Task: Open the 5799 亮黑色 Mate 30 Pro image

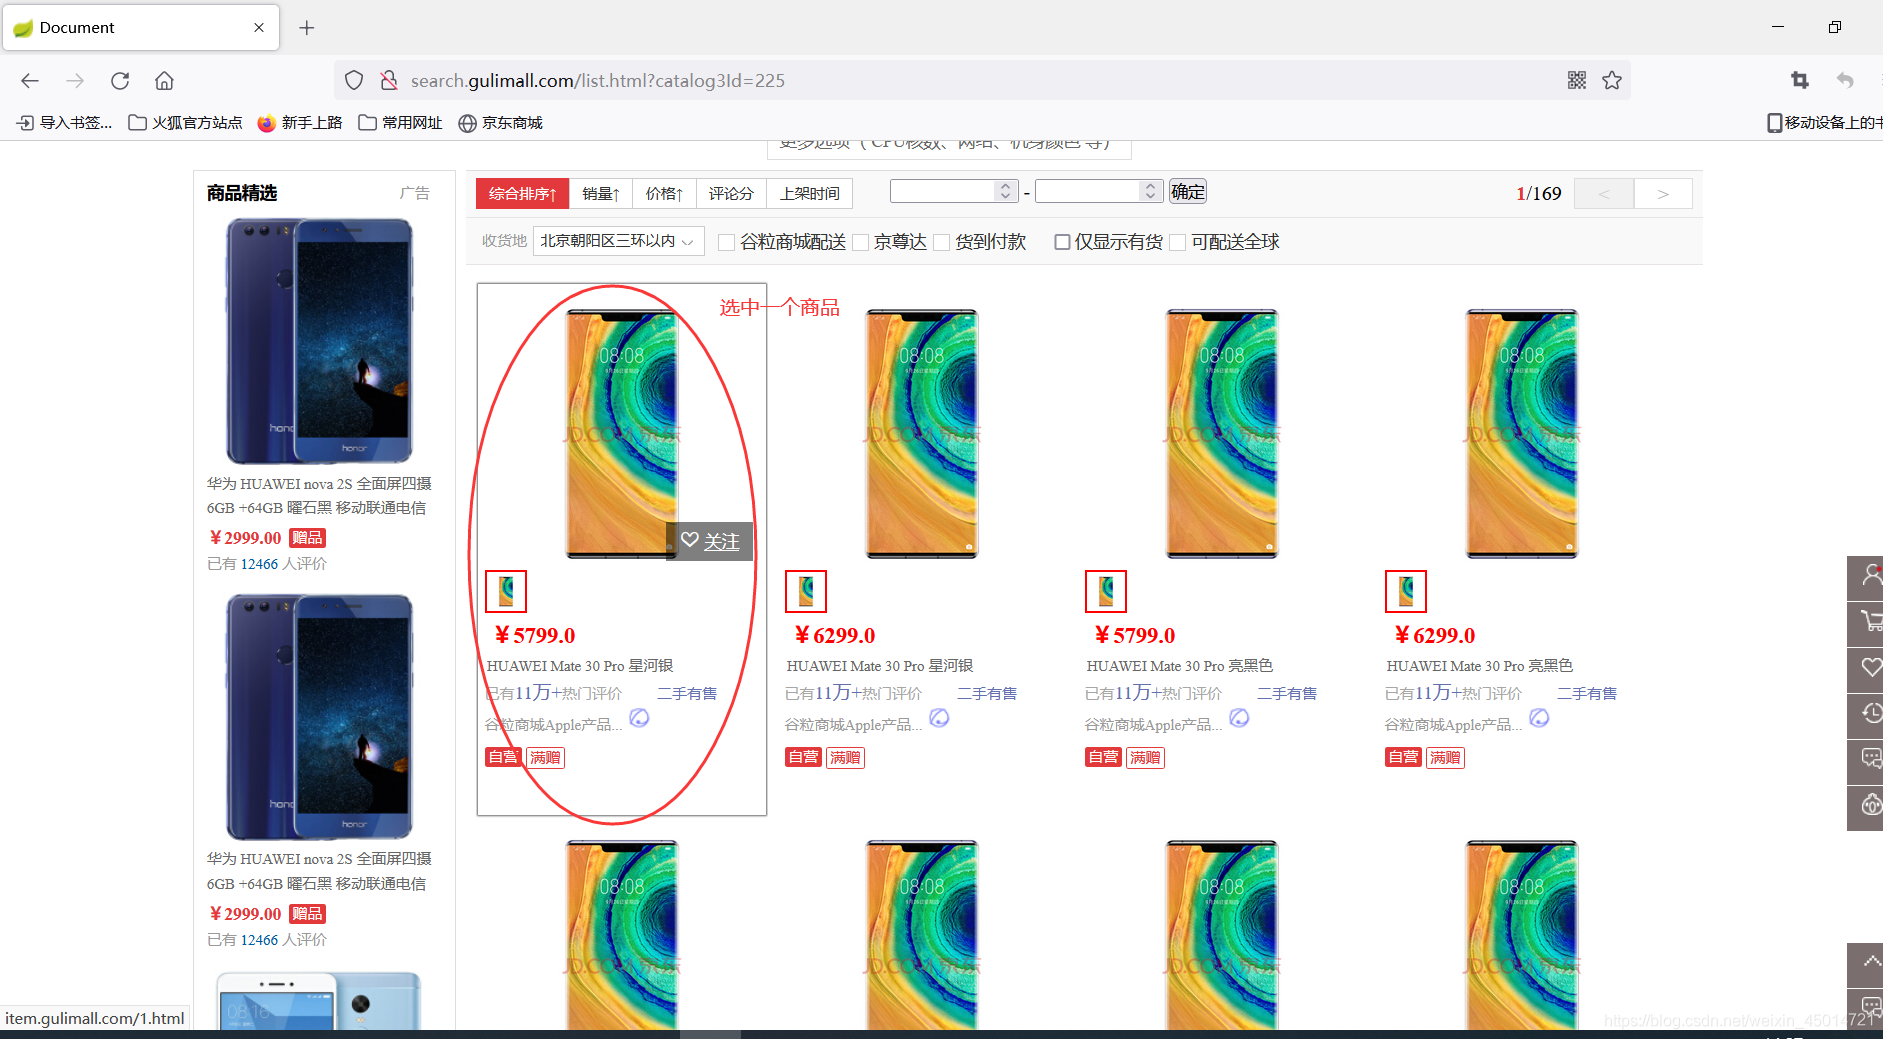Action: [1222, 434]
